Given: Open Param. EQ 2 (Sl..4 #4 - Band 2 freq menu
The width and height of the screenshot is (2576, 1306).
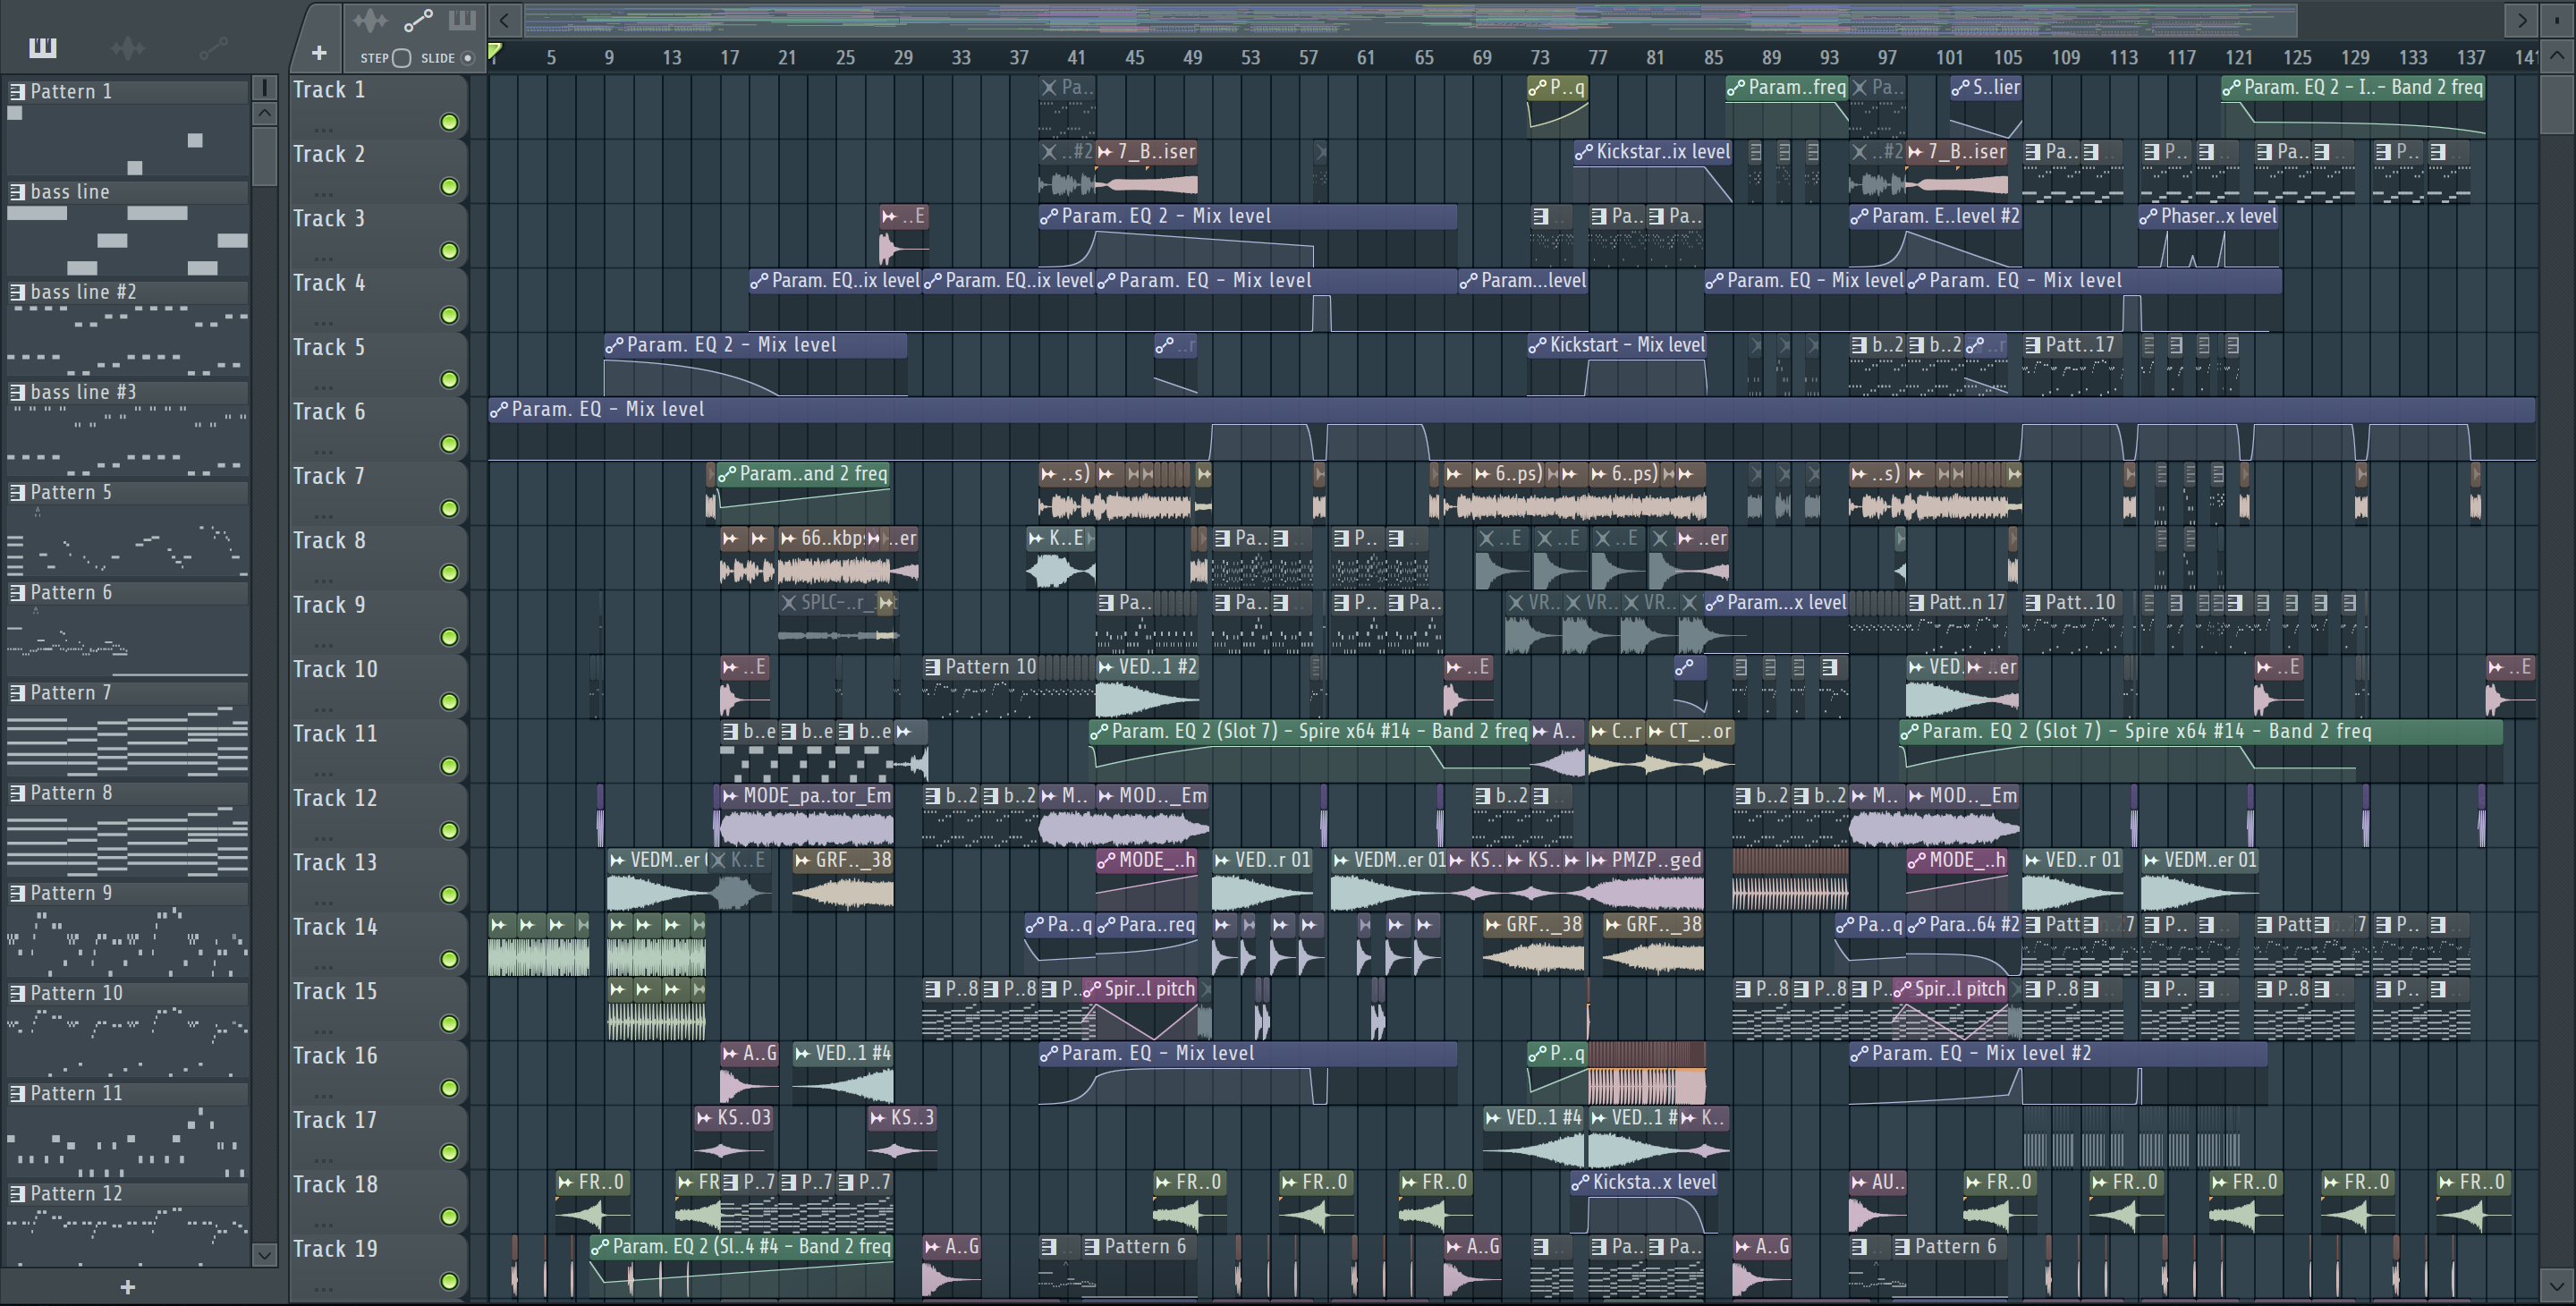Looking at the screenshot, I should coord(600,1247).
